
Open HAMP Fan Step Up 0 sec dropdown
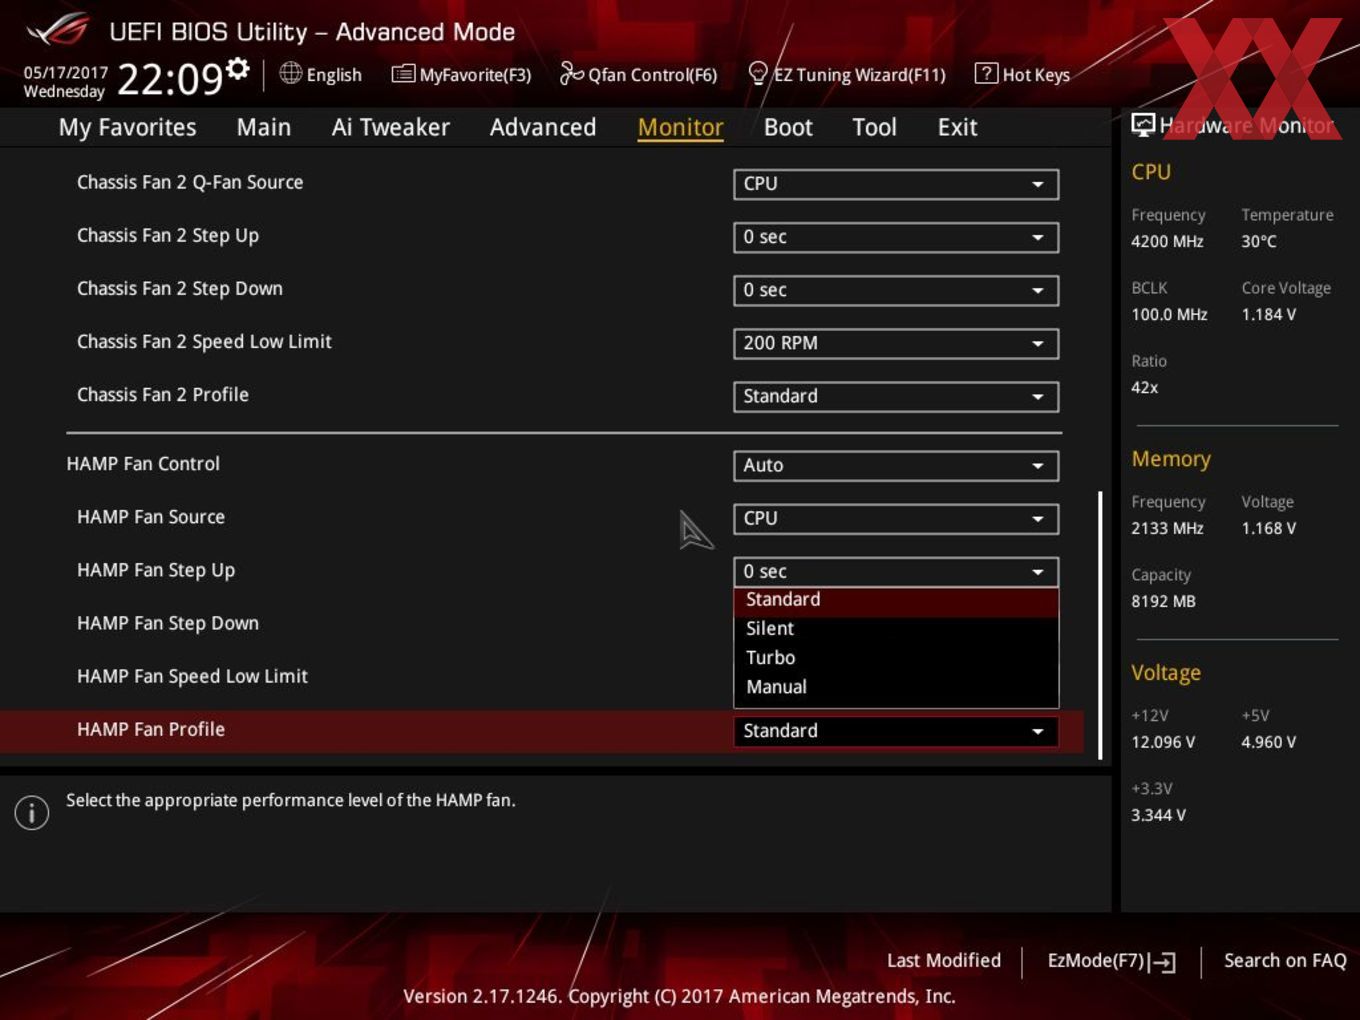pyautogui.click(x=896, y=571)
